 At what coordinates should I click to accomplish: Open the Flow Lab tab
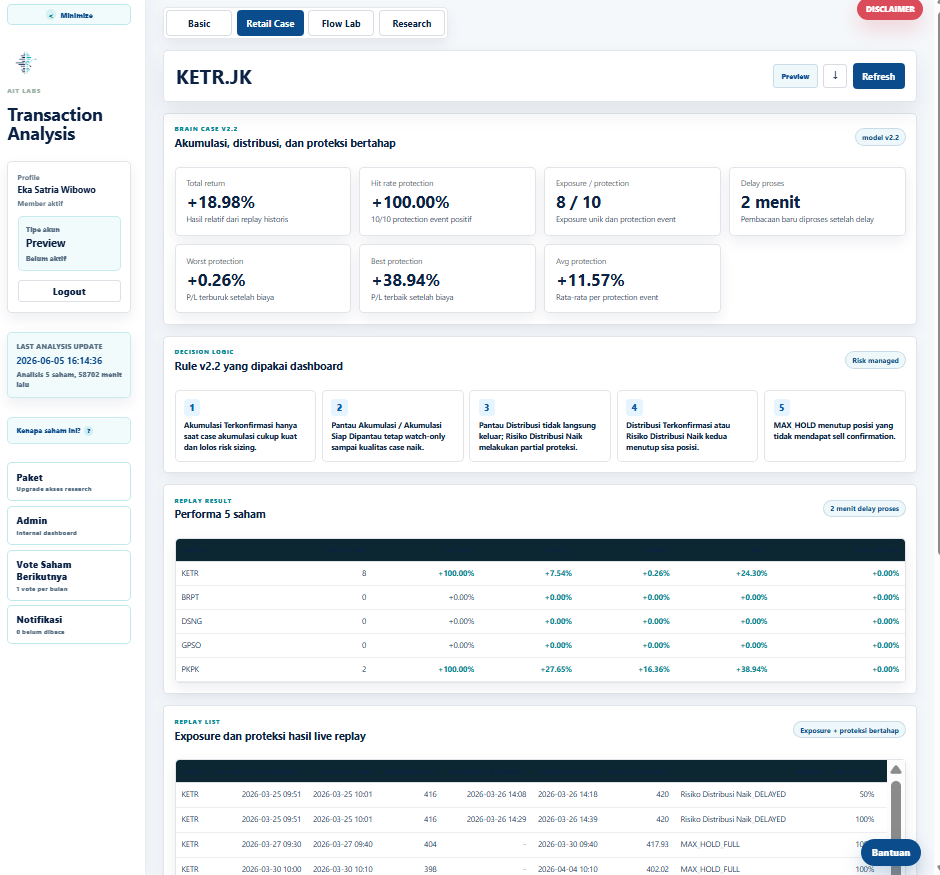(x=341, y=23)
